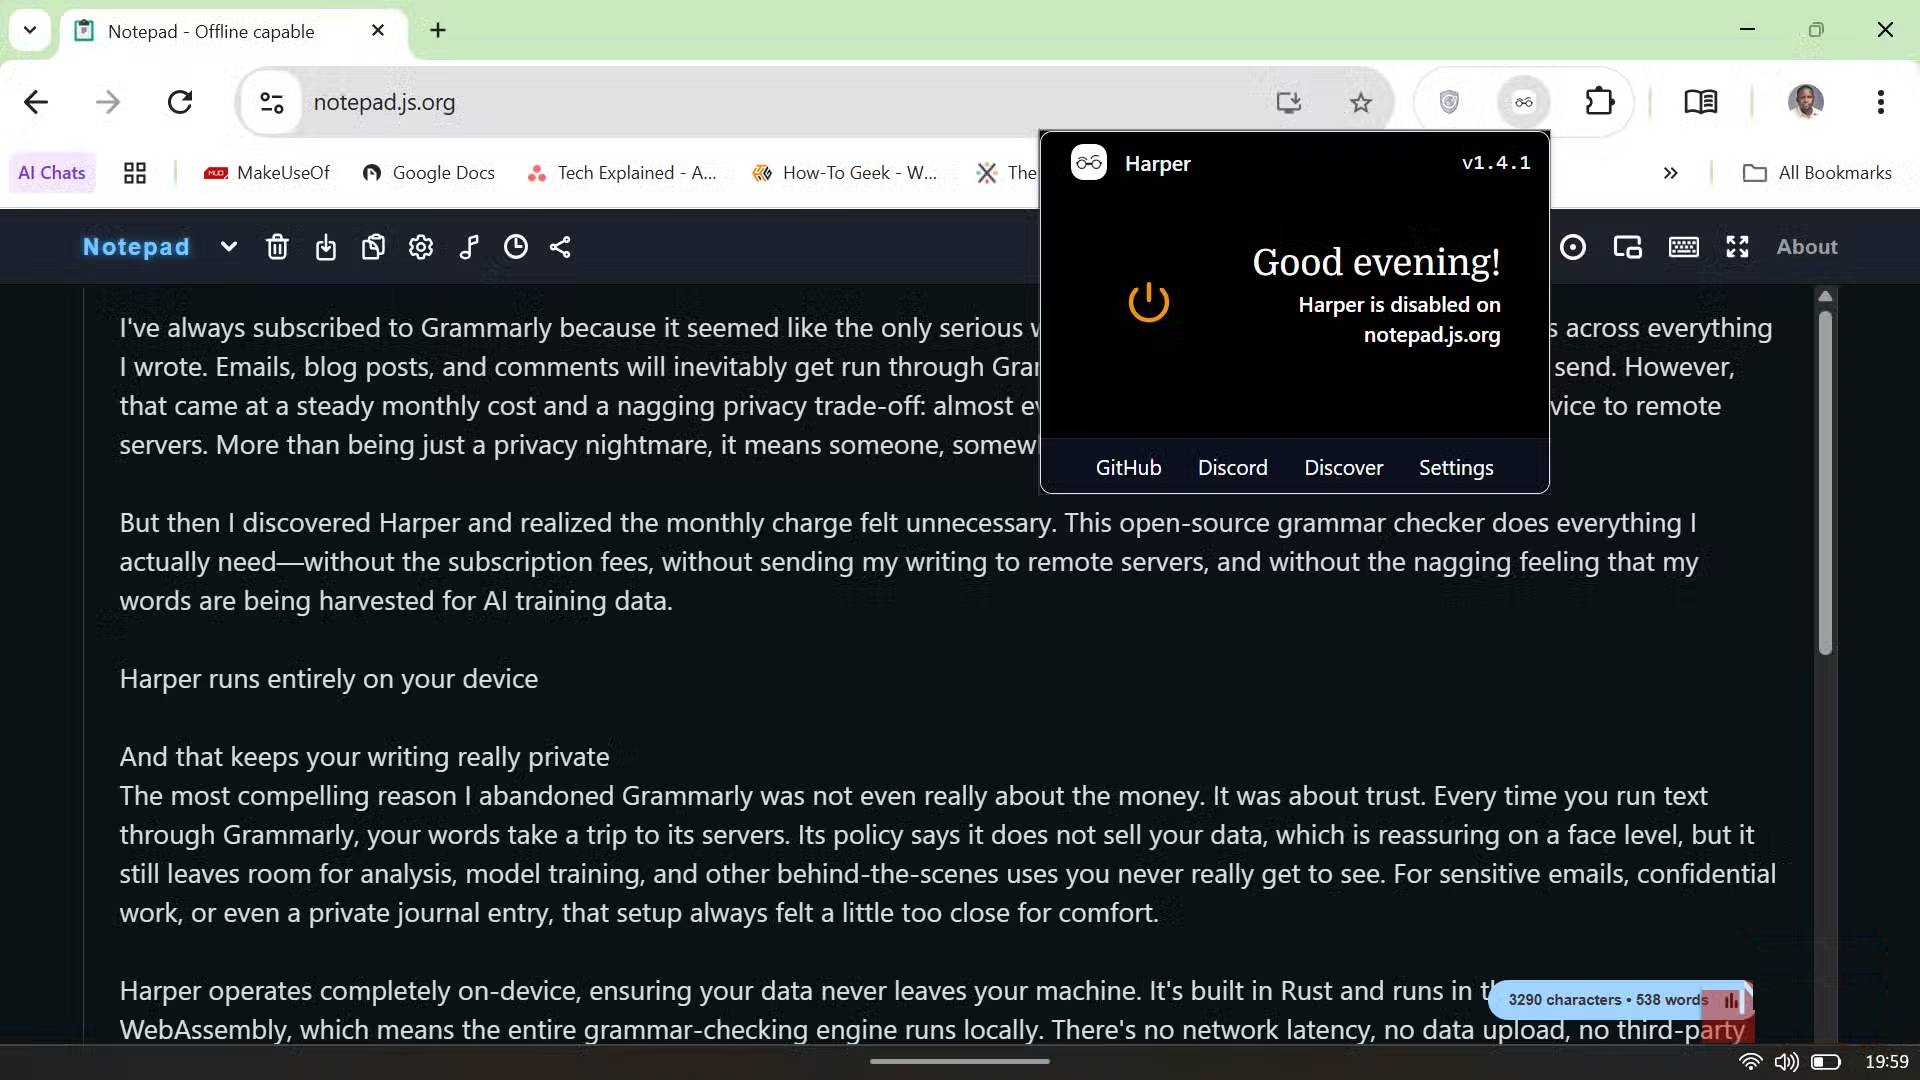The height and width of the screenshot is (1080, 1920).
Task: Click the music note icon
Action: point(469,247)
